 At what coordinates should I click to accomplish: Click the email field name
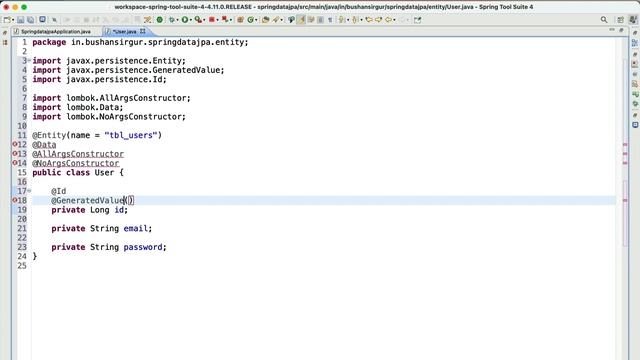[x=136, y=229]
